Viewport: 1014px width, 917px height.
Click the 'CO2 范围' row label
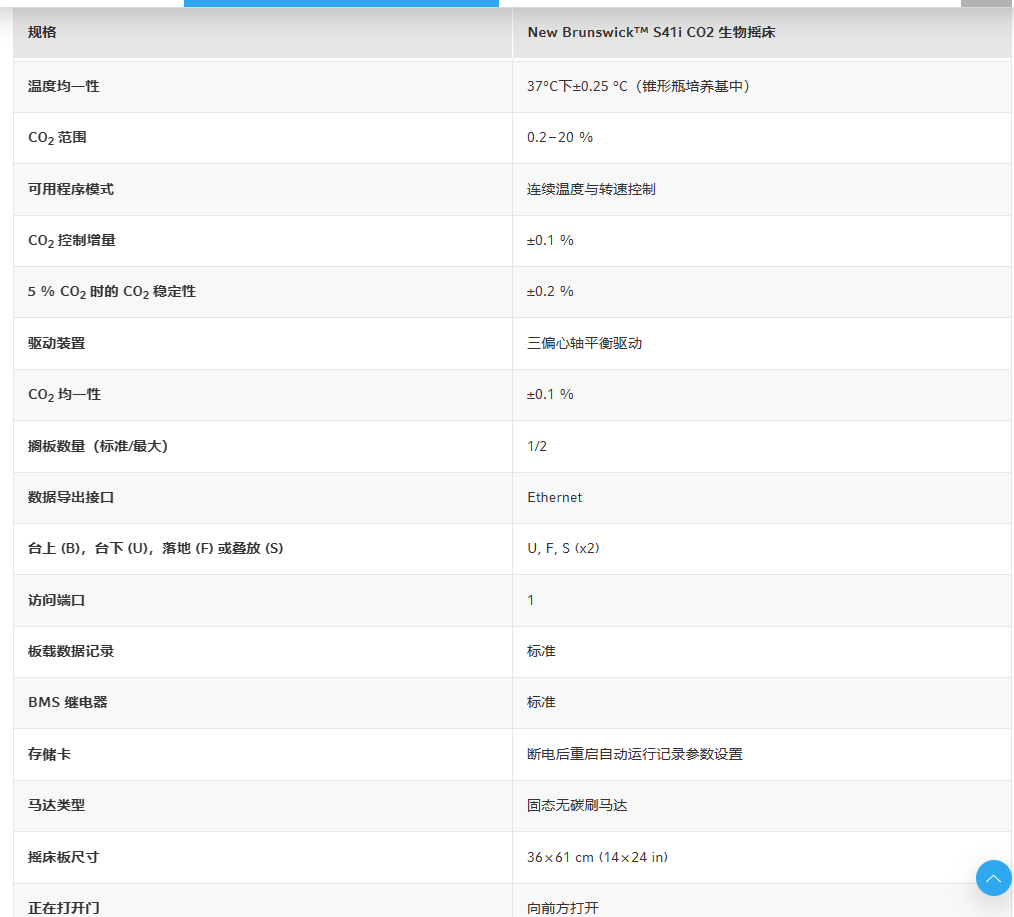(57, 138)
